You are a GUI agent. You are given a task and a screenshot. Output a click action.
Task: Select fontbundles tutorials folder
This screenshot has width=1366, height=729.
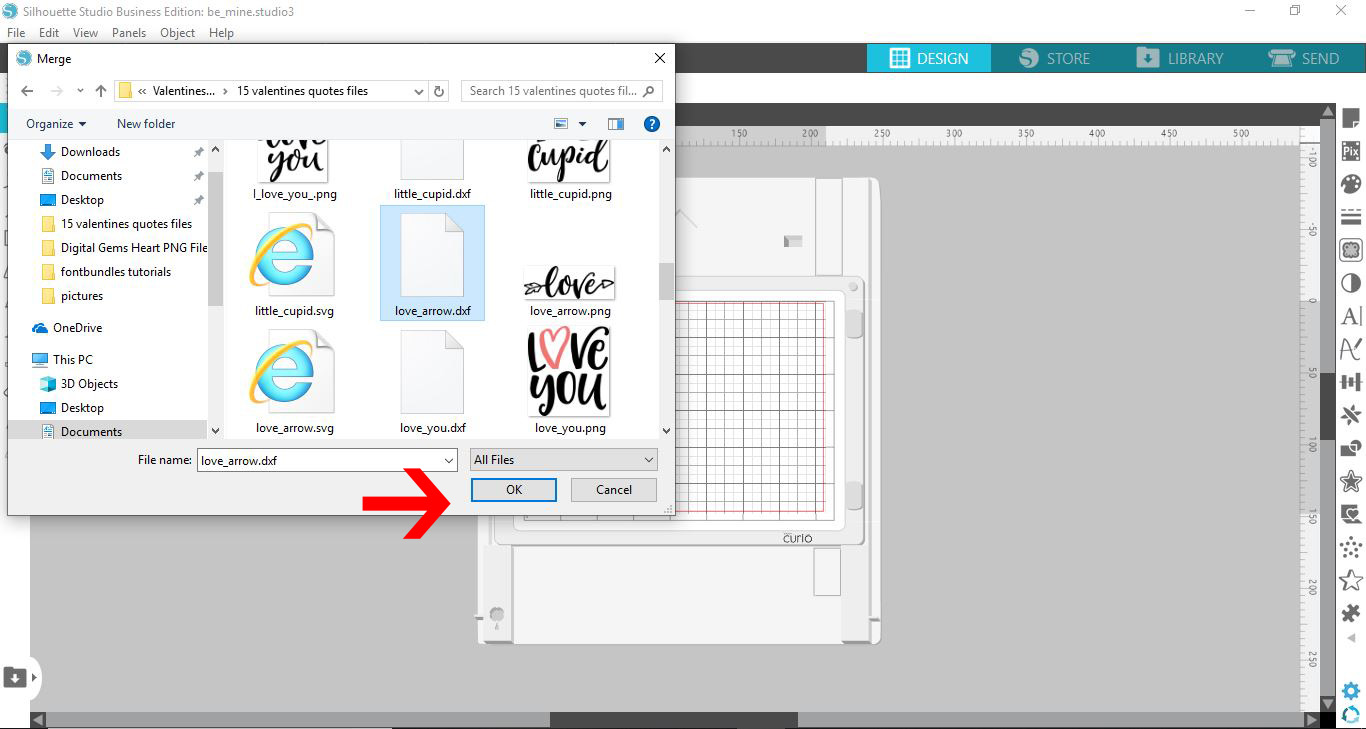[x=116, y=272]
